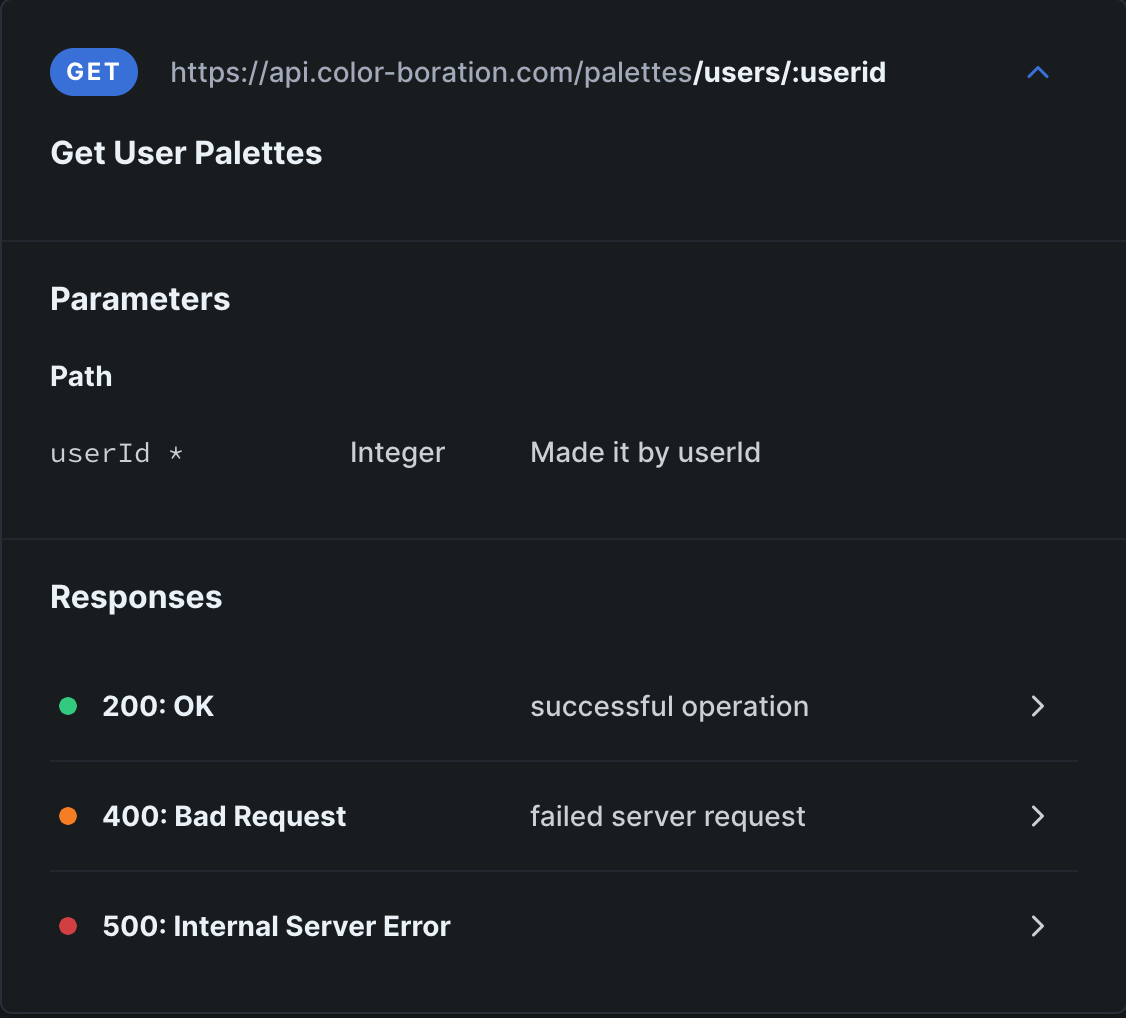Viewport: 1126px width, 1018px height.
Task: Open the 200: OK response row
Action: 158,706
